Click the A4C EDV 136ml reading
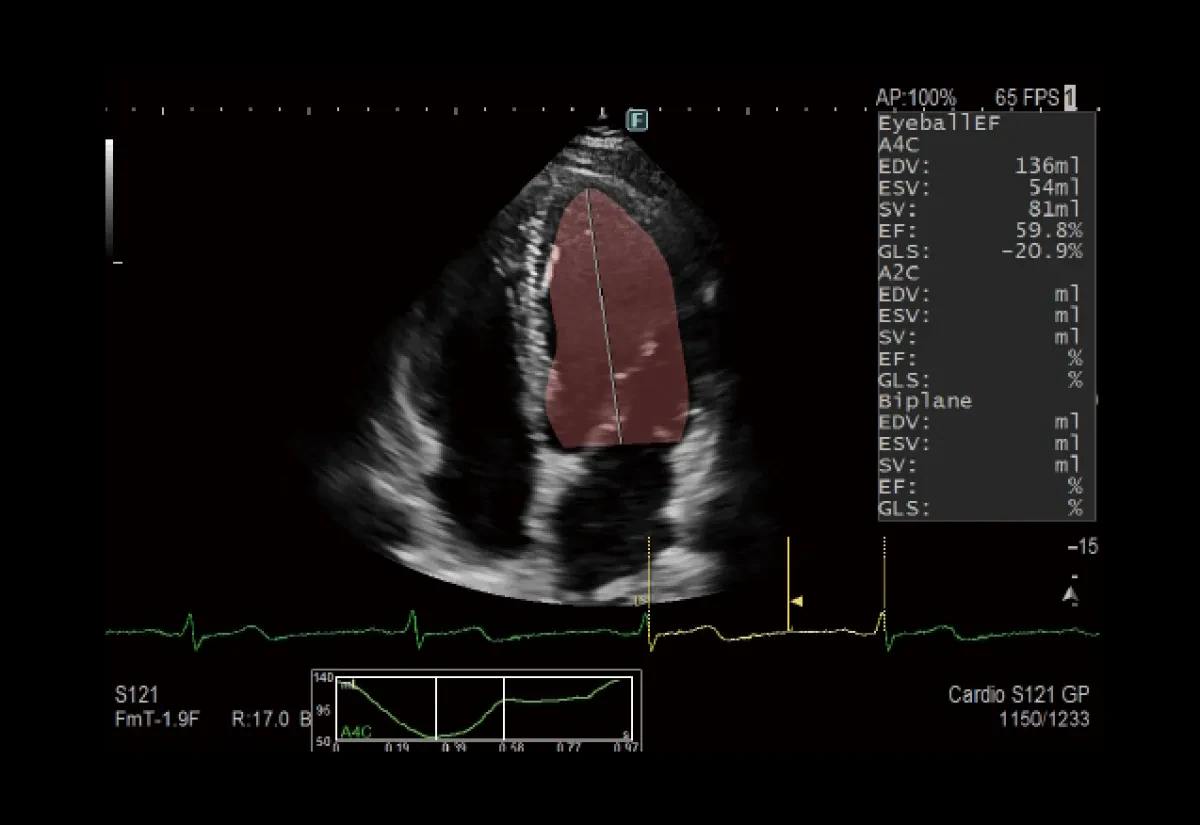The width and height of the screenshot is (1200, 825). point(1048,166)
